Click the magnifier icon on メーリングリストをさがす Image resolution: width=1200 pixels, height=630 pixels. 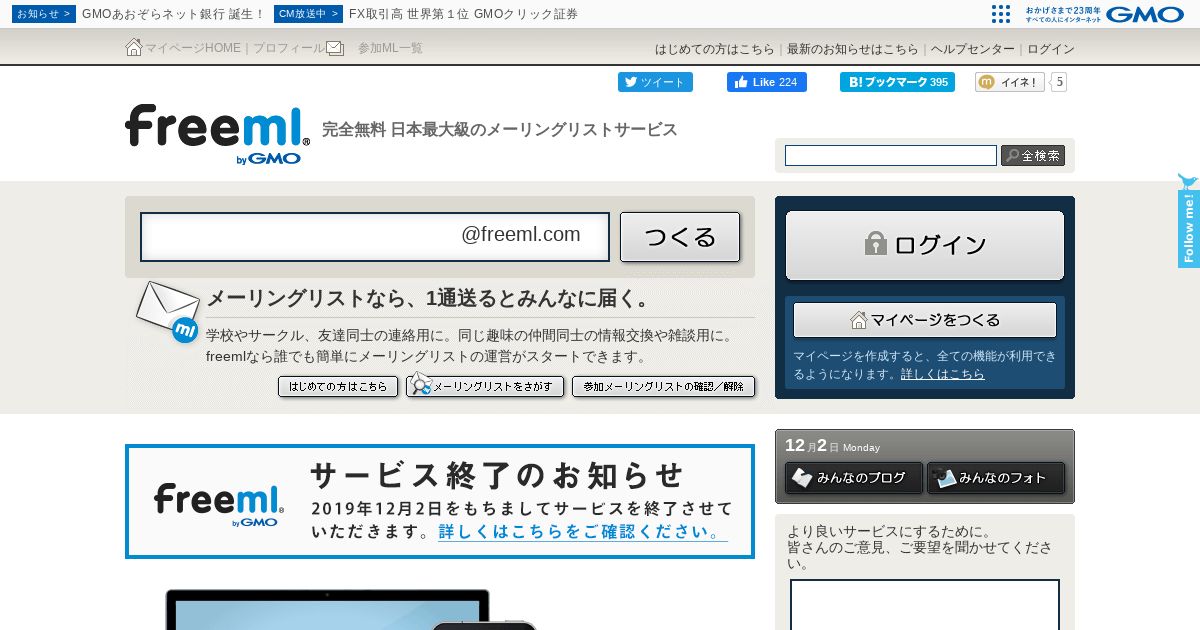pyautogui.click(x=420, y=384)
